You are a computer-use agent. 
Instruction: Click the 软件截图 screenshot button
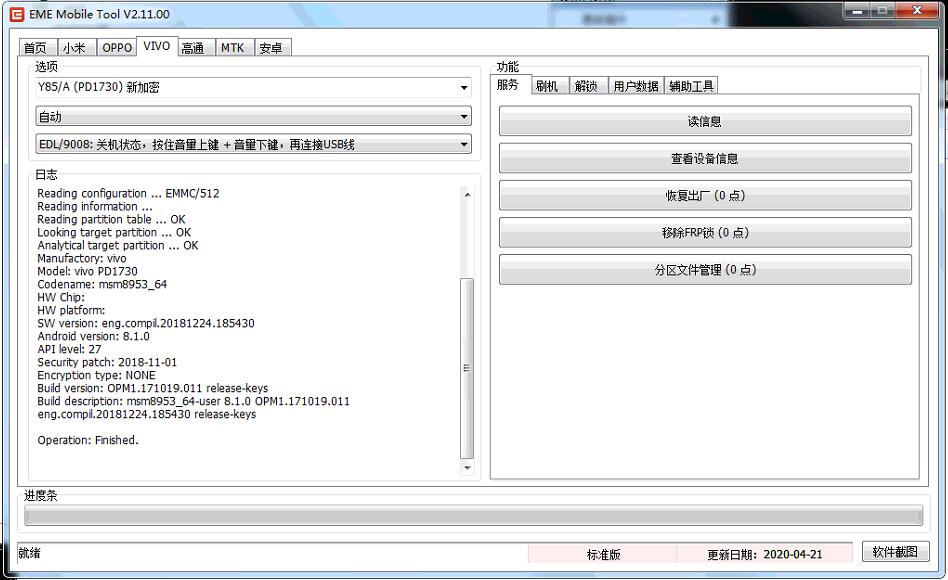click(x=895, y=552)
